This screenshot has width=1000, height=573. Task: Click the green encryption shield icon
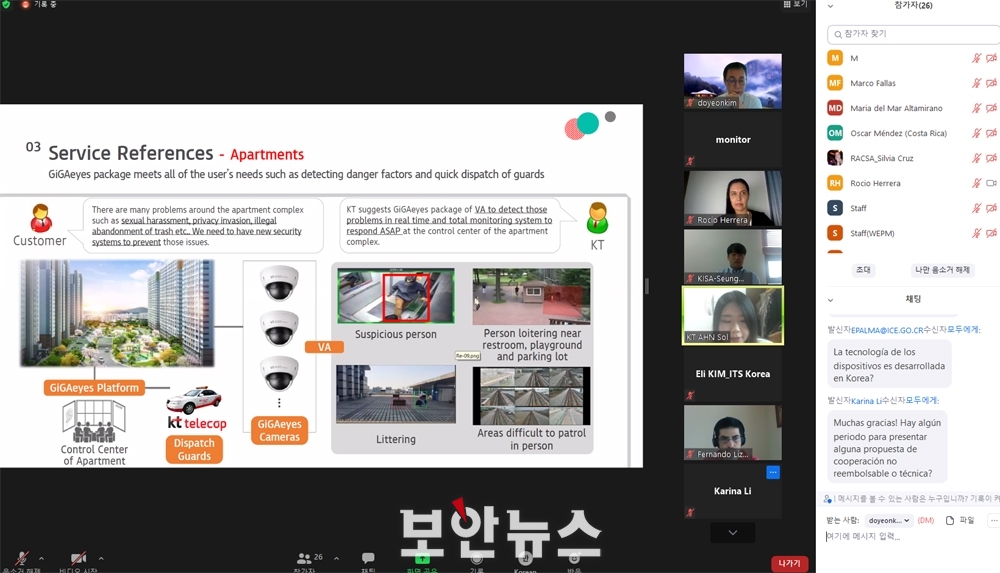coord(6,4)
